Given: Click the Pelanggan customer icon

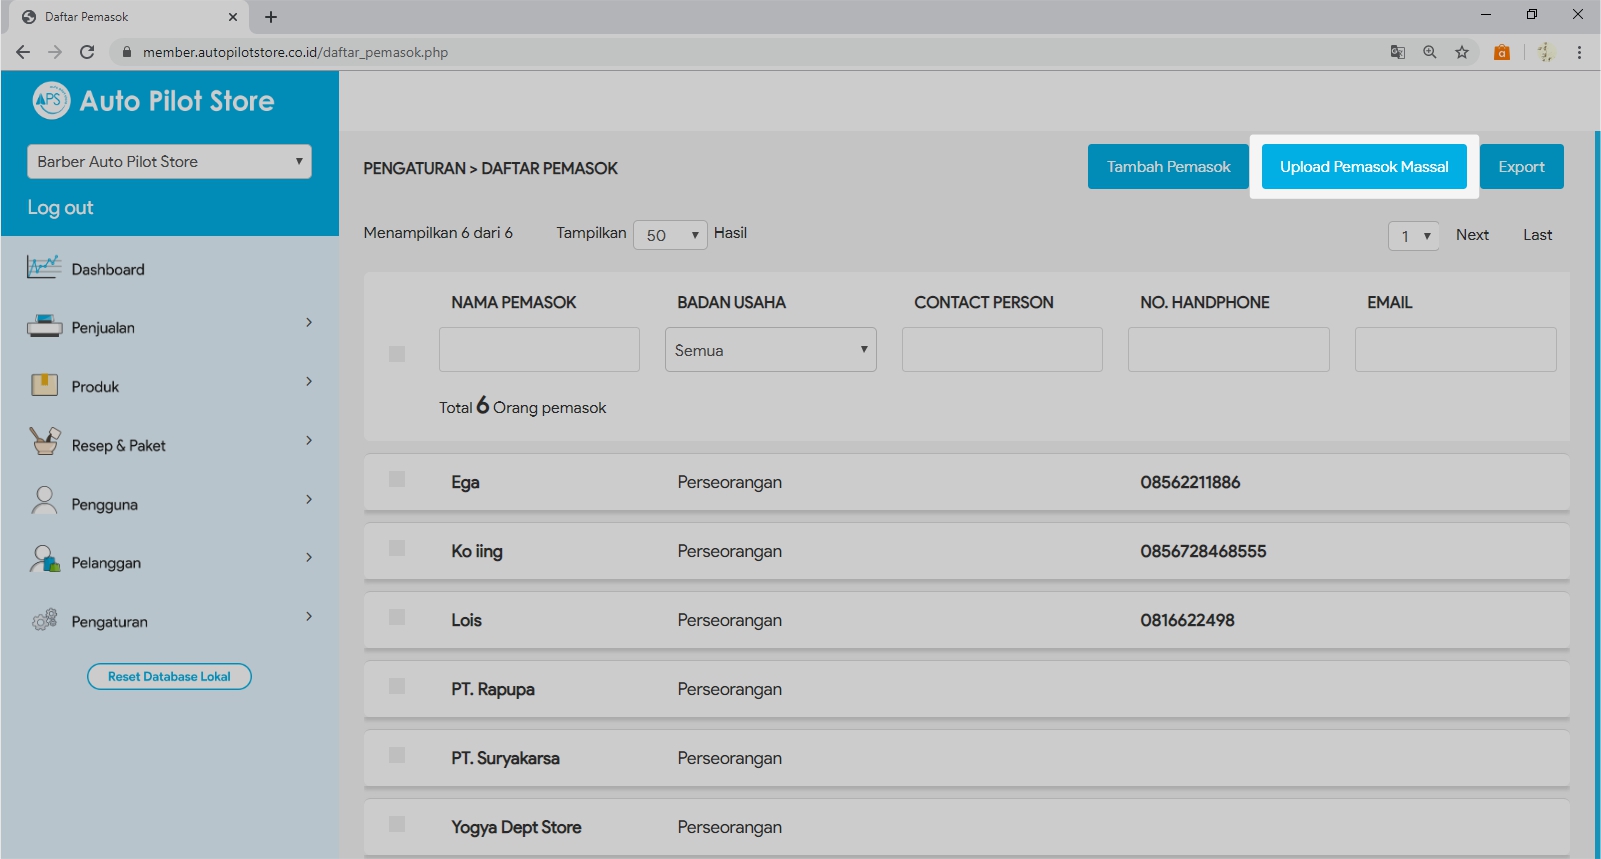Looking at the screenshot, I should pos(44,560).
